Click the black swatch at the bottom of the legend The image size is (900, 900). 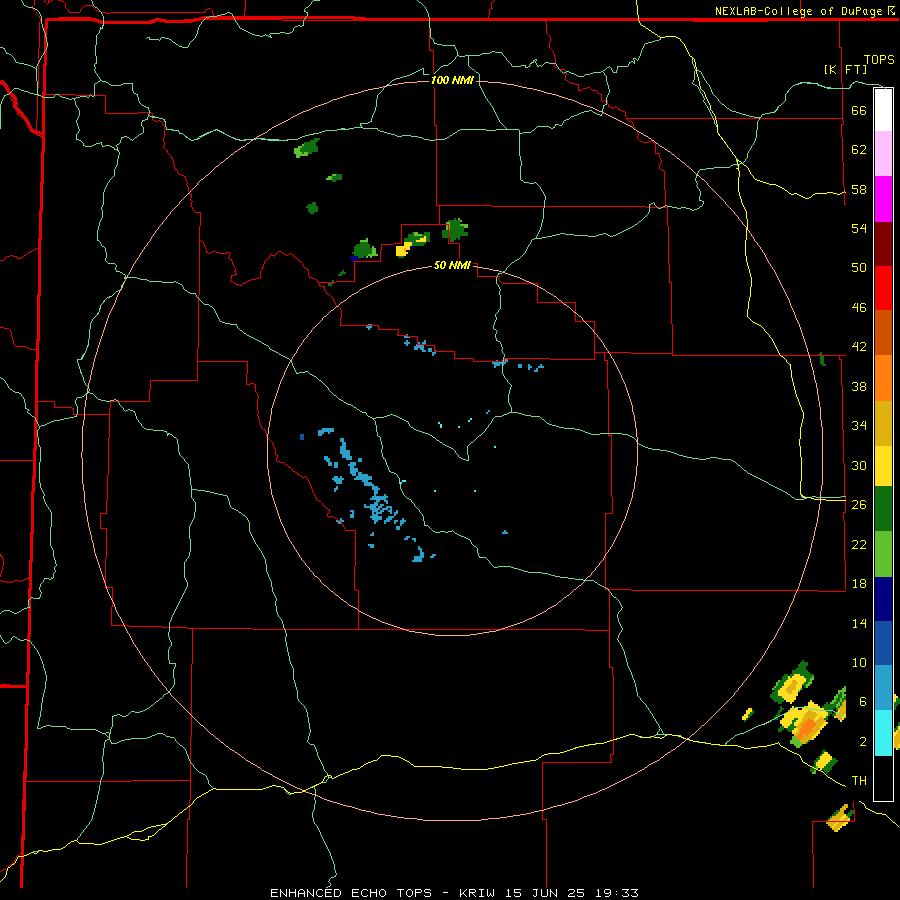click(883, 778)
